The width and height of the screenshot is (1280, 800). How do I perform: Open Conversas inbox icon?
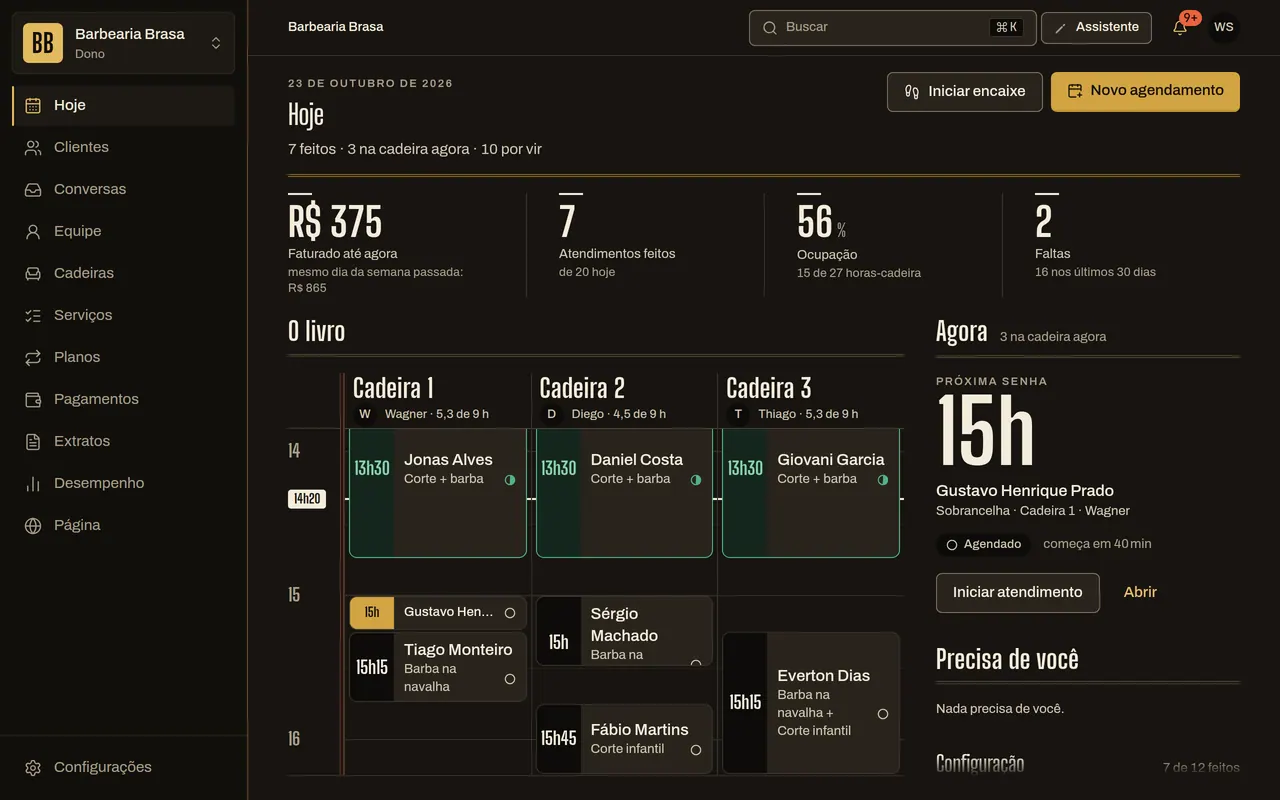click(x=33, y=189)
